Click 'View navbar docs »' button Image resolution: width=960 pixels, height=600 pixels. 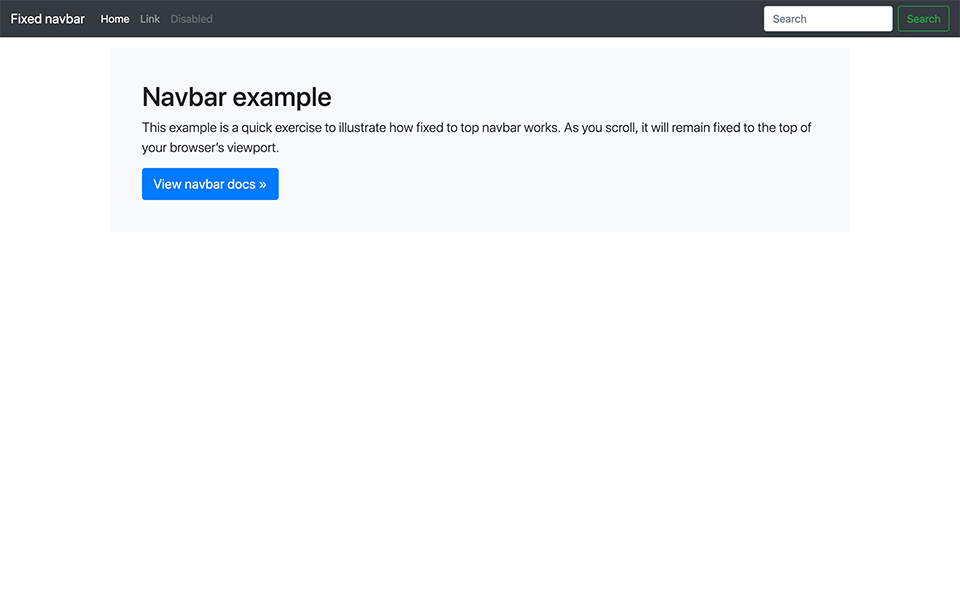(x=209, y=184)
